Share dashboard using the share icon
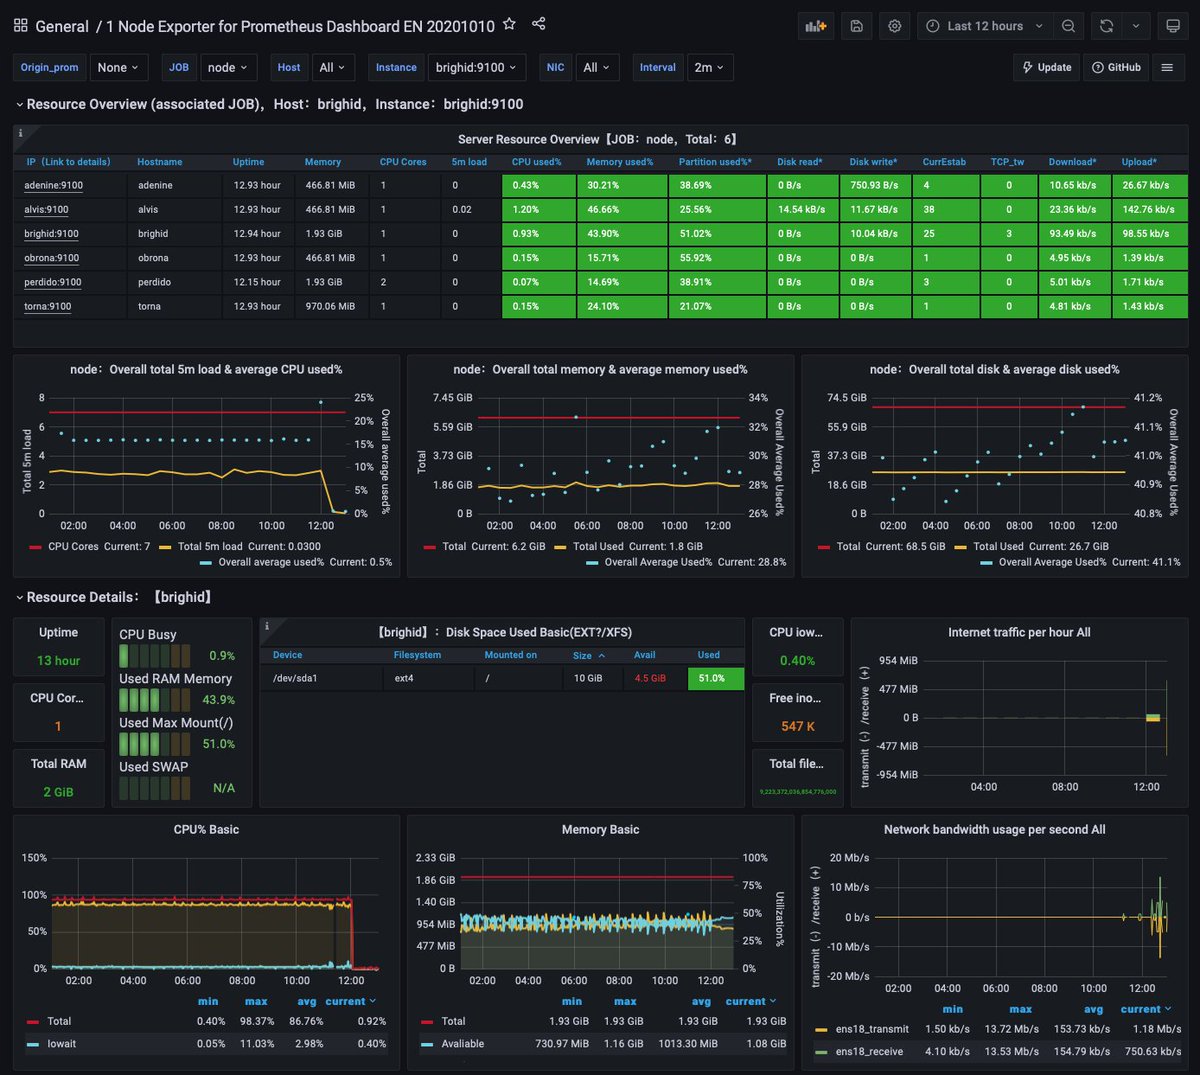Viewport: 1200px width, 1075px height. pyautogui.click(x=539, y=24)
